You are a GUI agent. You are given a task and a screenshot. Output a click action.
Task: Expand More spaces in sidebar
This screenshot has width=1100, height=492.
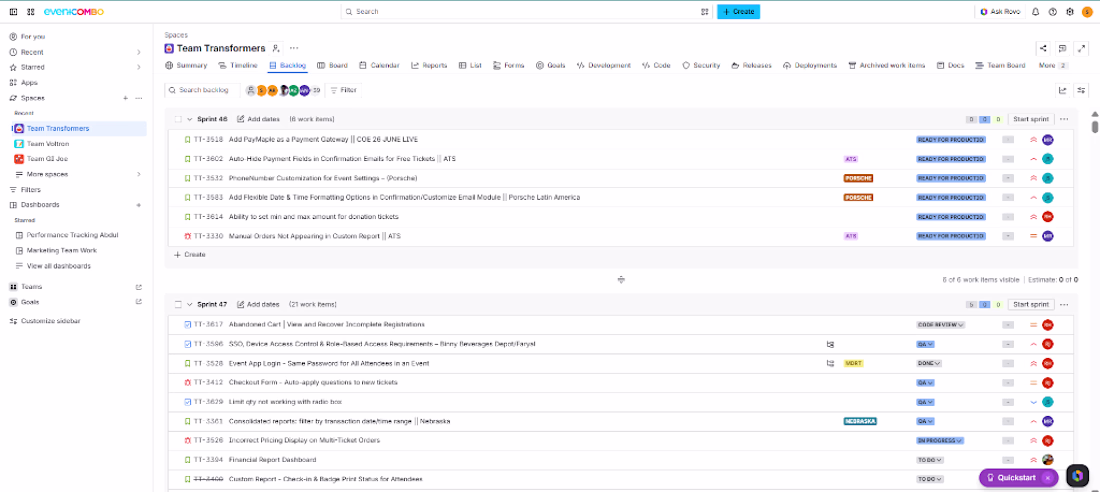tap(77, 174)
